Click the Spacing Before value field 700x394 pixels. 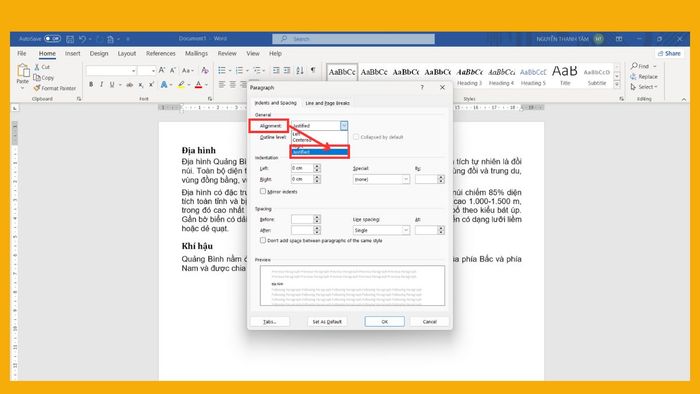pos(302,219)
